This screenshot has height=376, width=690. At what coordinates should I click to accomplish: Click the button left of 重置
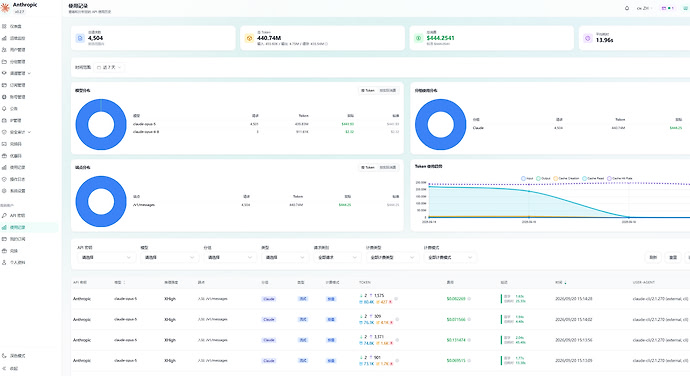coord(653,257)
